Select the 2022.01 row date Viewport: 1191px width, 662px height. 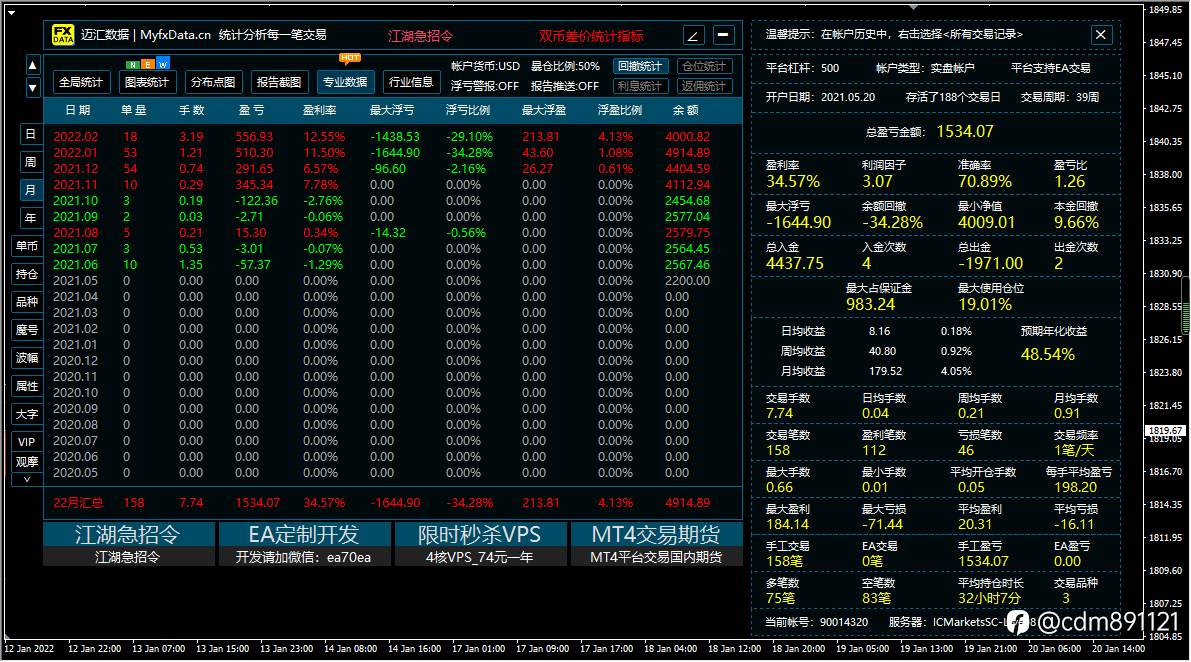(75, 153)
